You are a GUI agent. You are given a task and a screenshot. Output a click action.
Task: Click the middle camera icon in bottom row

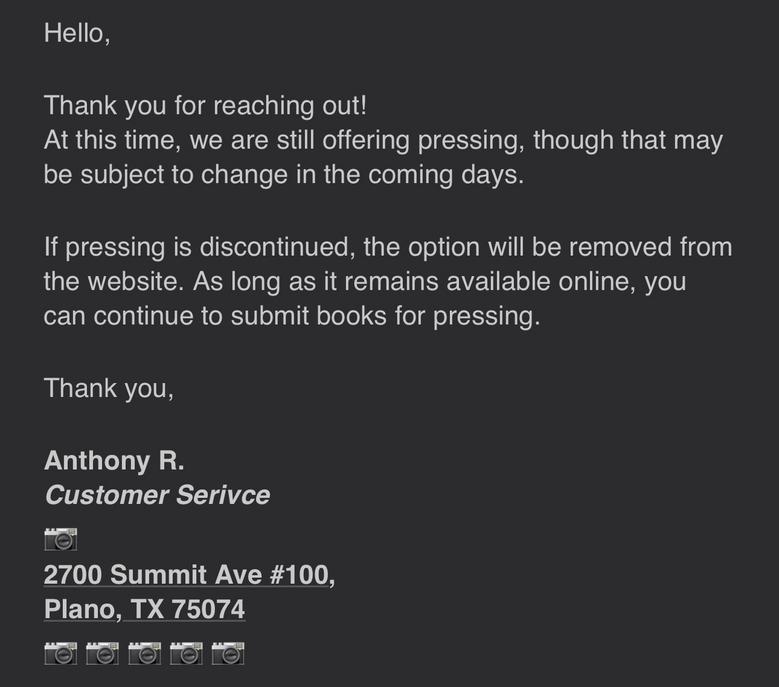click(x=144, y=654)
